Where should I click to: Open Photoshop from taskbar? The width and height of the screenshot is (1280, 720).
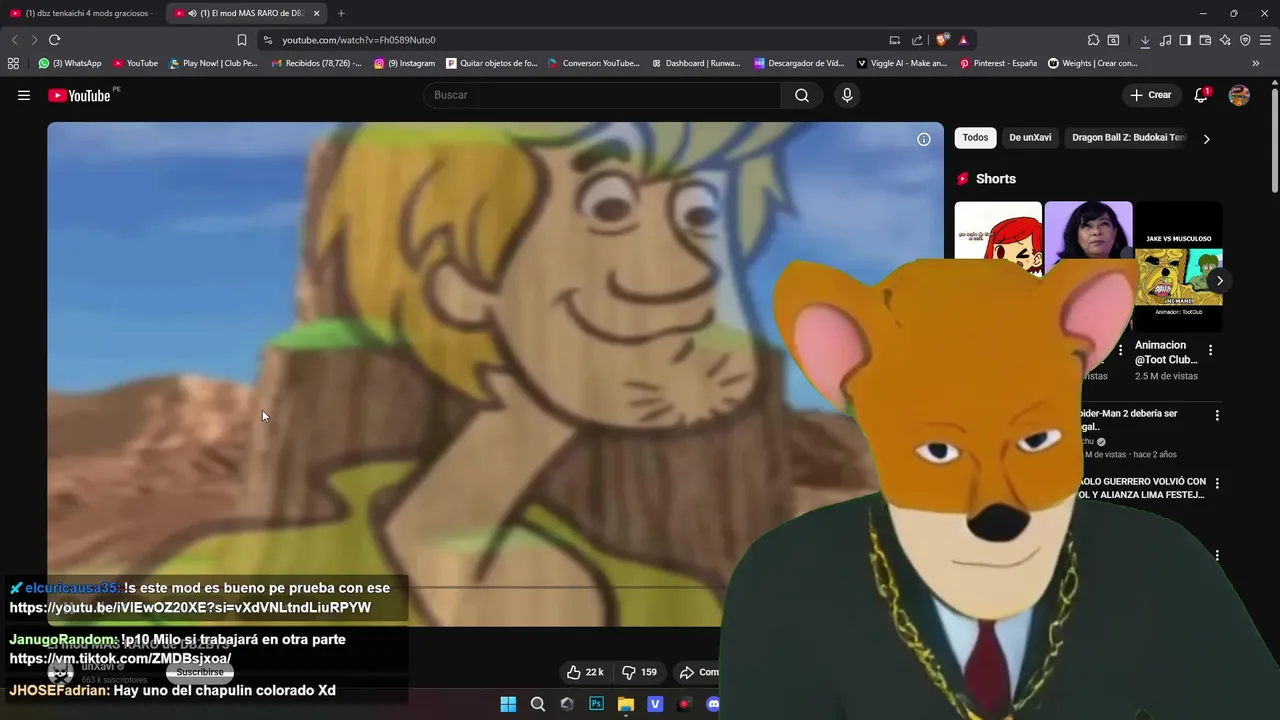point(596,704)
